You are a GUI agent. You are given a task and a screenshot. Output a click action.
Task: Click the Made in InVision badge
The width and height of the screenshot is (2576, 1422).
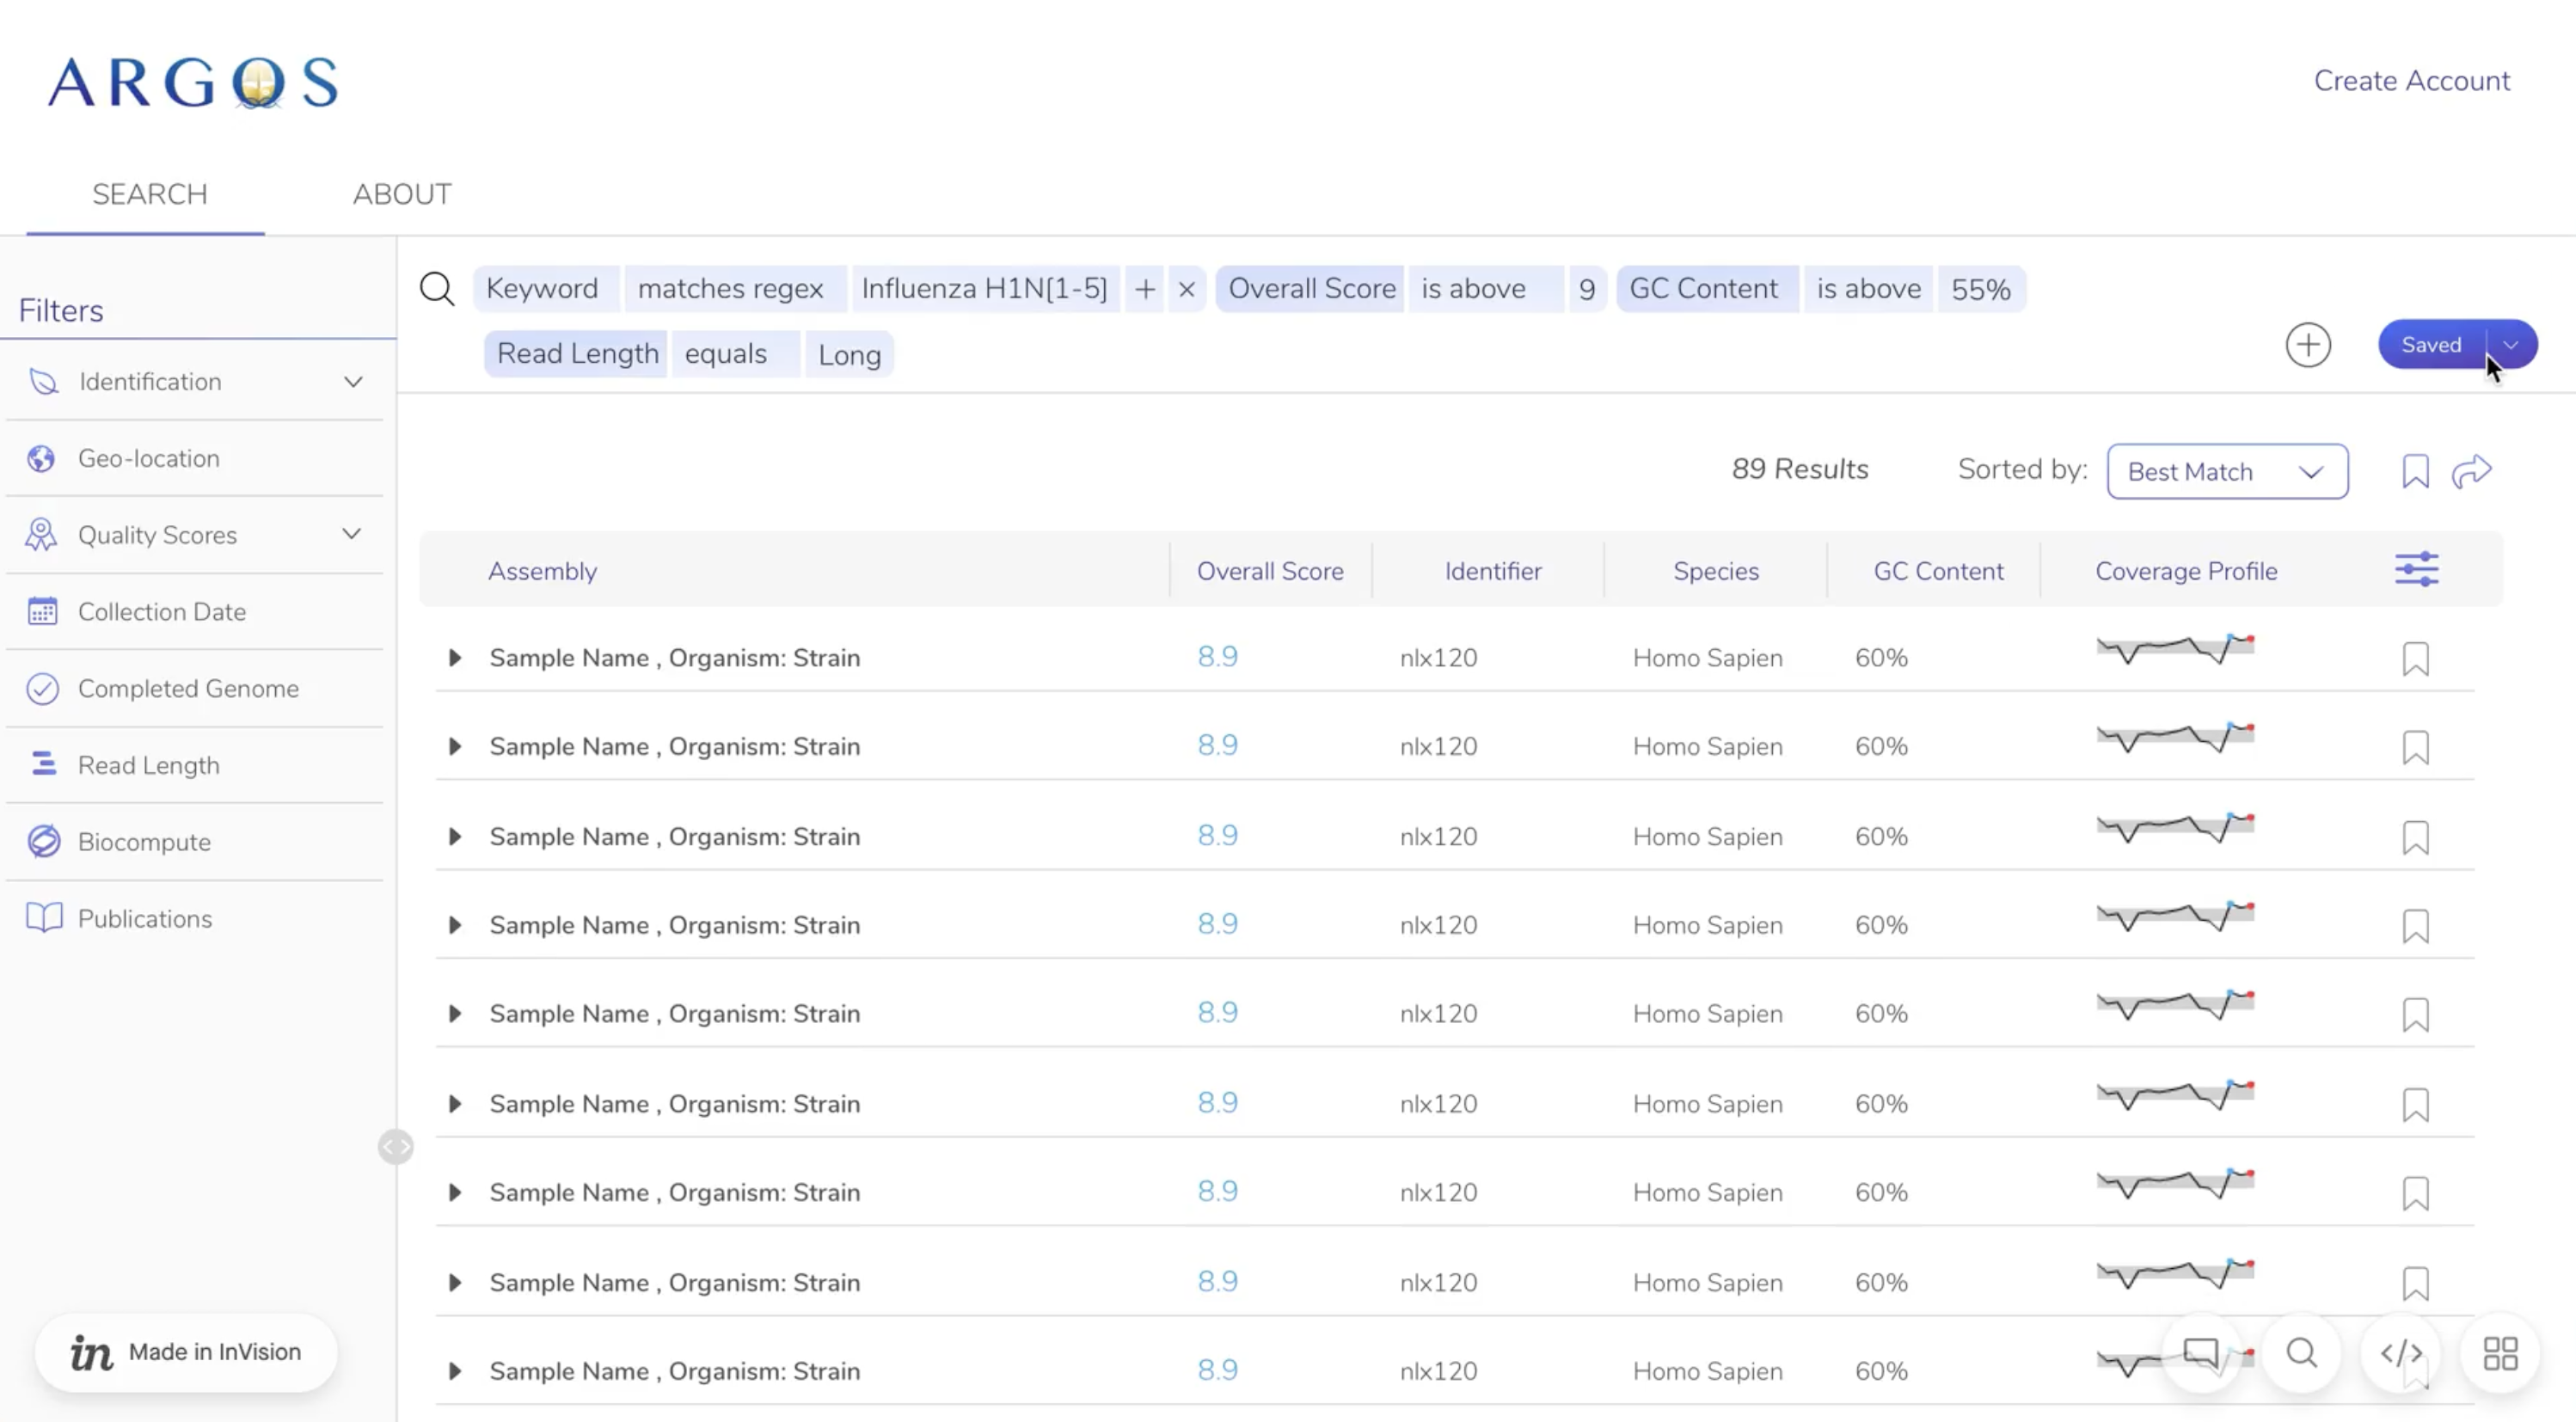(186, 1352)
